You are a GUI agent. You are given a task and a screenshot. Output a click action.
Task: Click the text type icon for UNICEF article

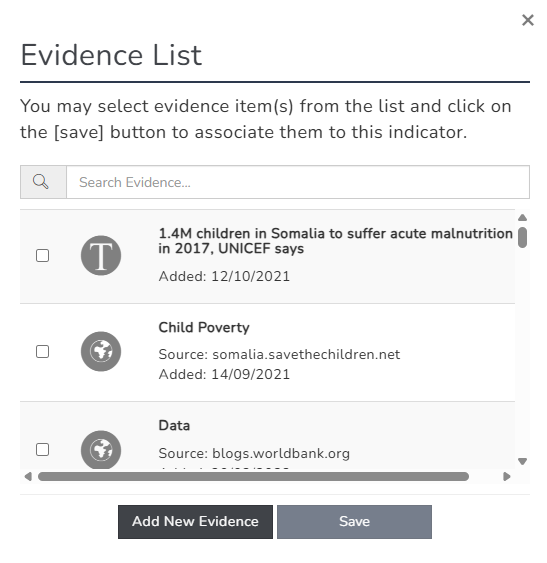point(101,256)
